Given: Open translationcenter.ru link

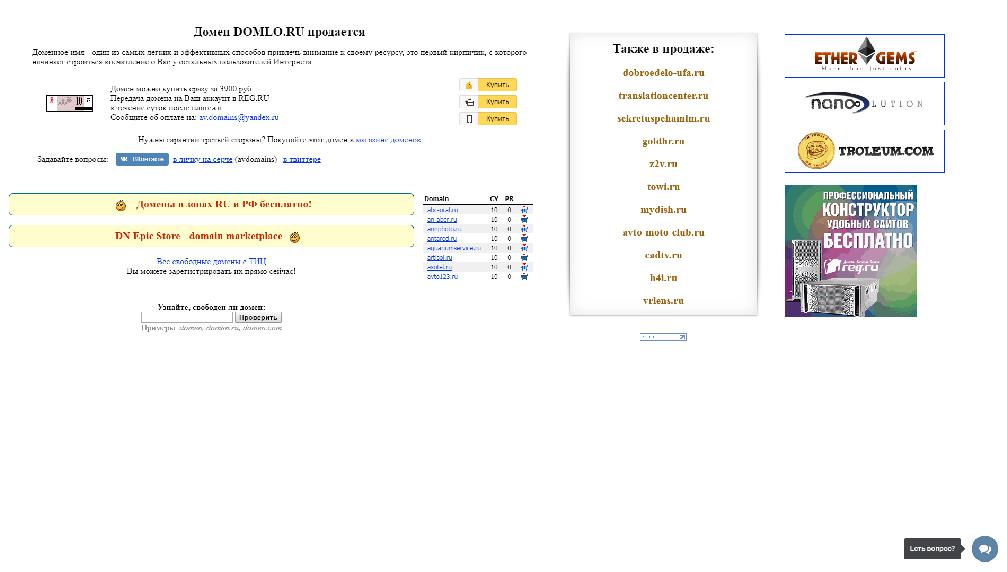Looking at the screenshot, I should coord(663,96).
